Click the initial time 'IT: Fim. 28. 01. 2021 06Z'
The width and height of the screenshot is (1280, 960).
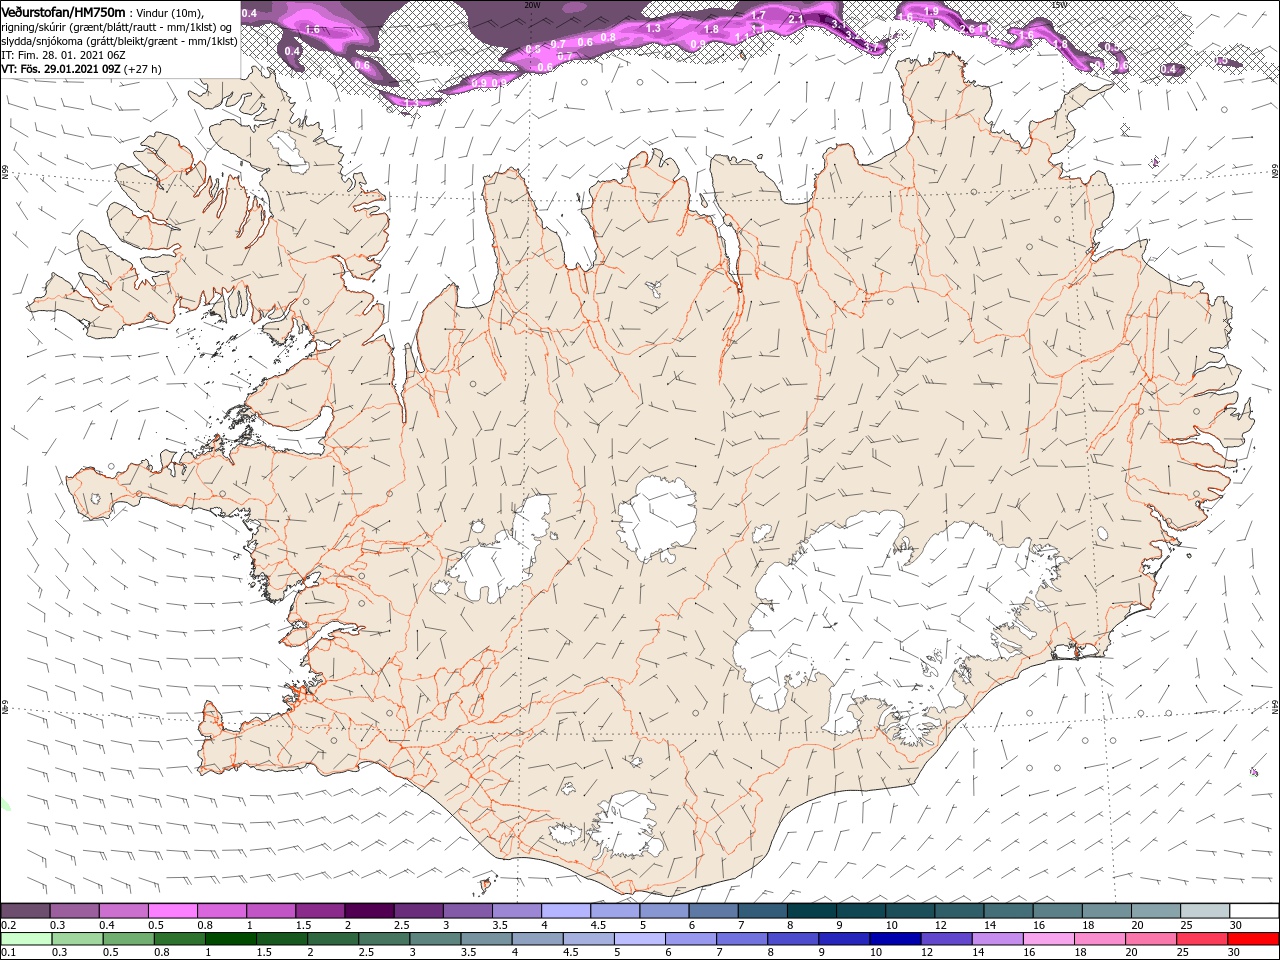(x=63, y=55)
